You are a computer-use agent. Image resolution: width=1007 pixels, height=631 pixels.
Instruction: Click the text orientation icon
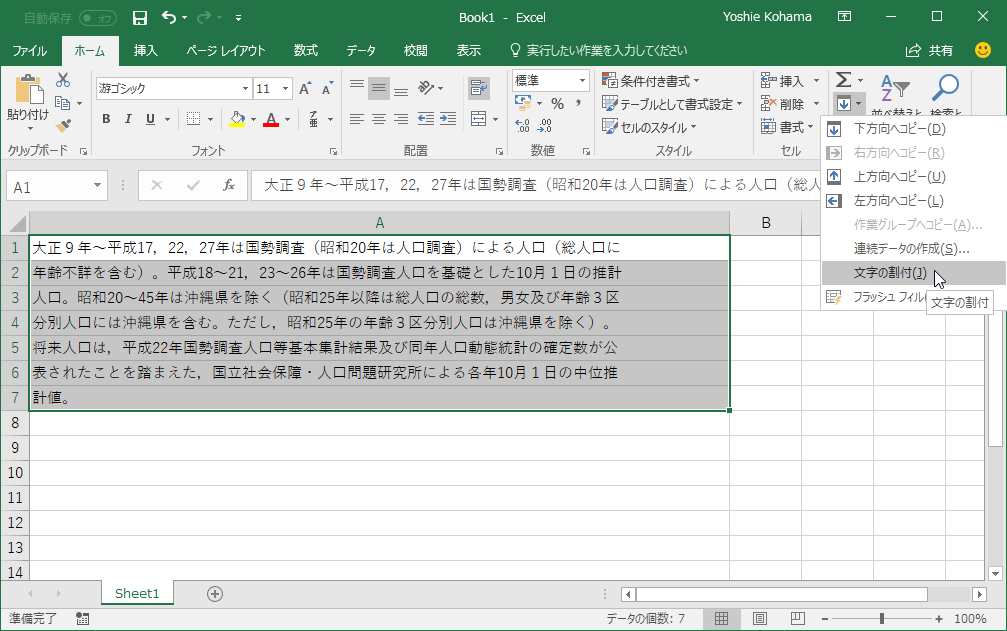(426, 88)
